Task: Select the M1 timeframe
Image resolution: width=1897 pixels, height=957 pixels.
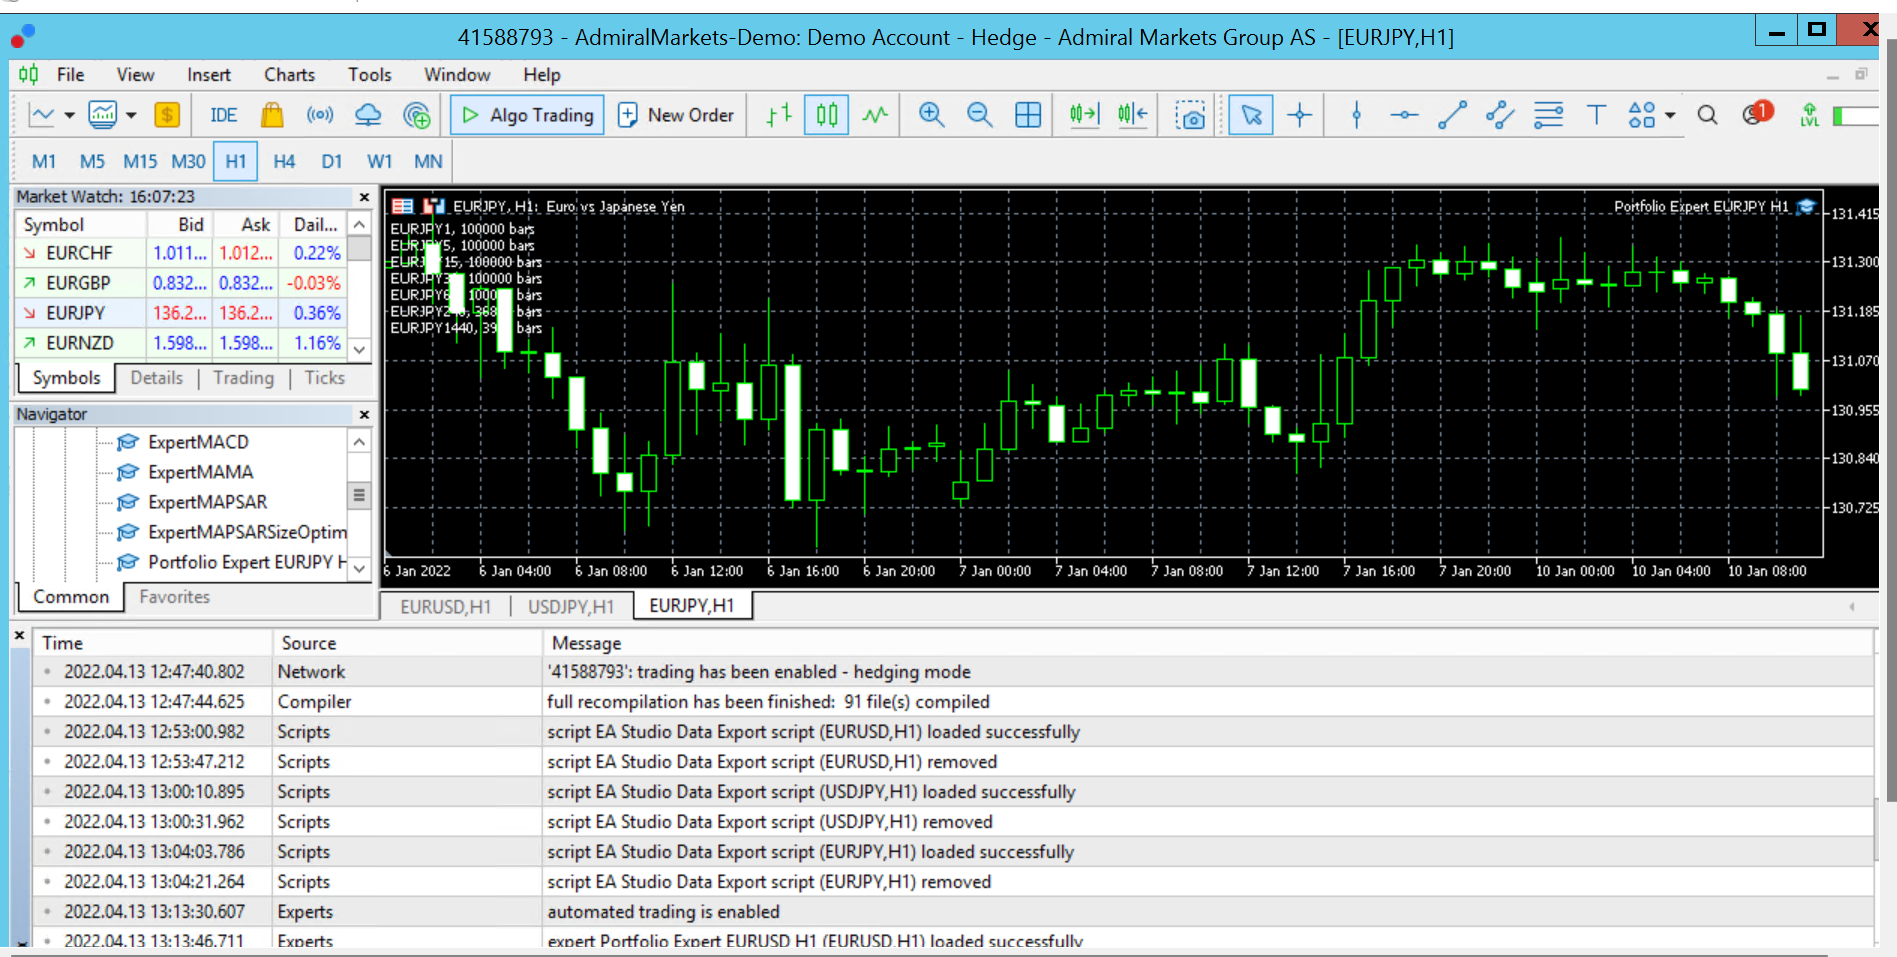Action: (44, 161)
